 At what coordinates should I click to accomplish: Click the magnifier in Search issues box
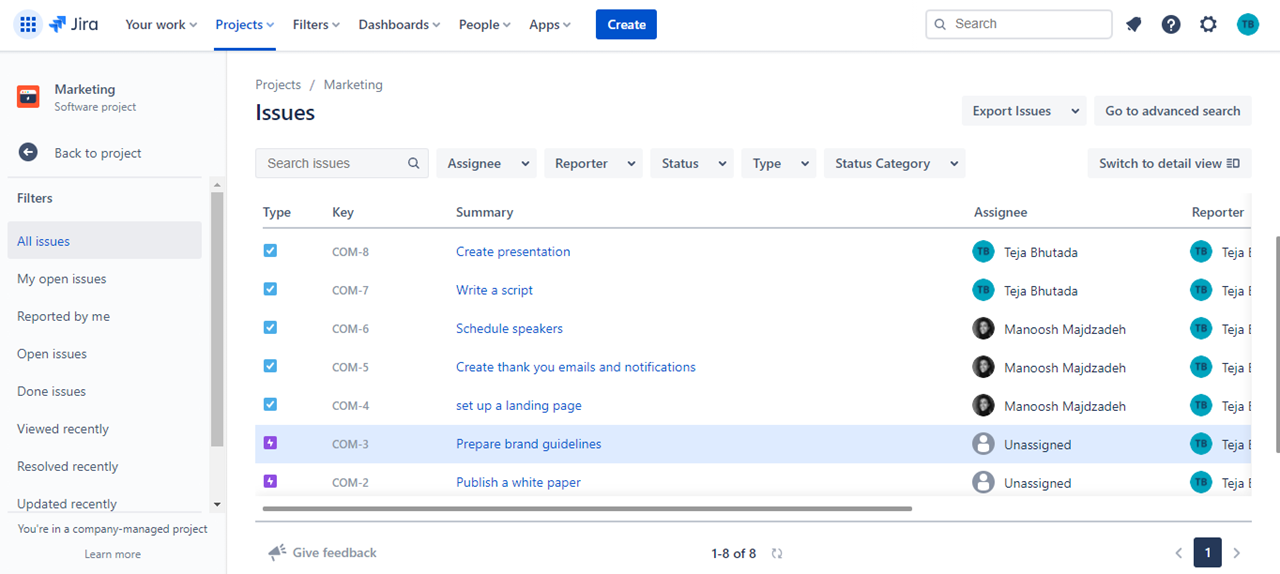414,163
